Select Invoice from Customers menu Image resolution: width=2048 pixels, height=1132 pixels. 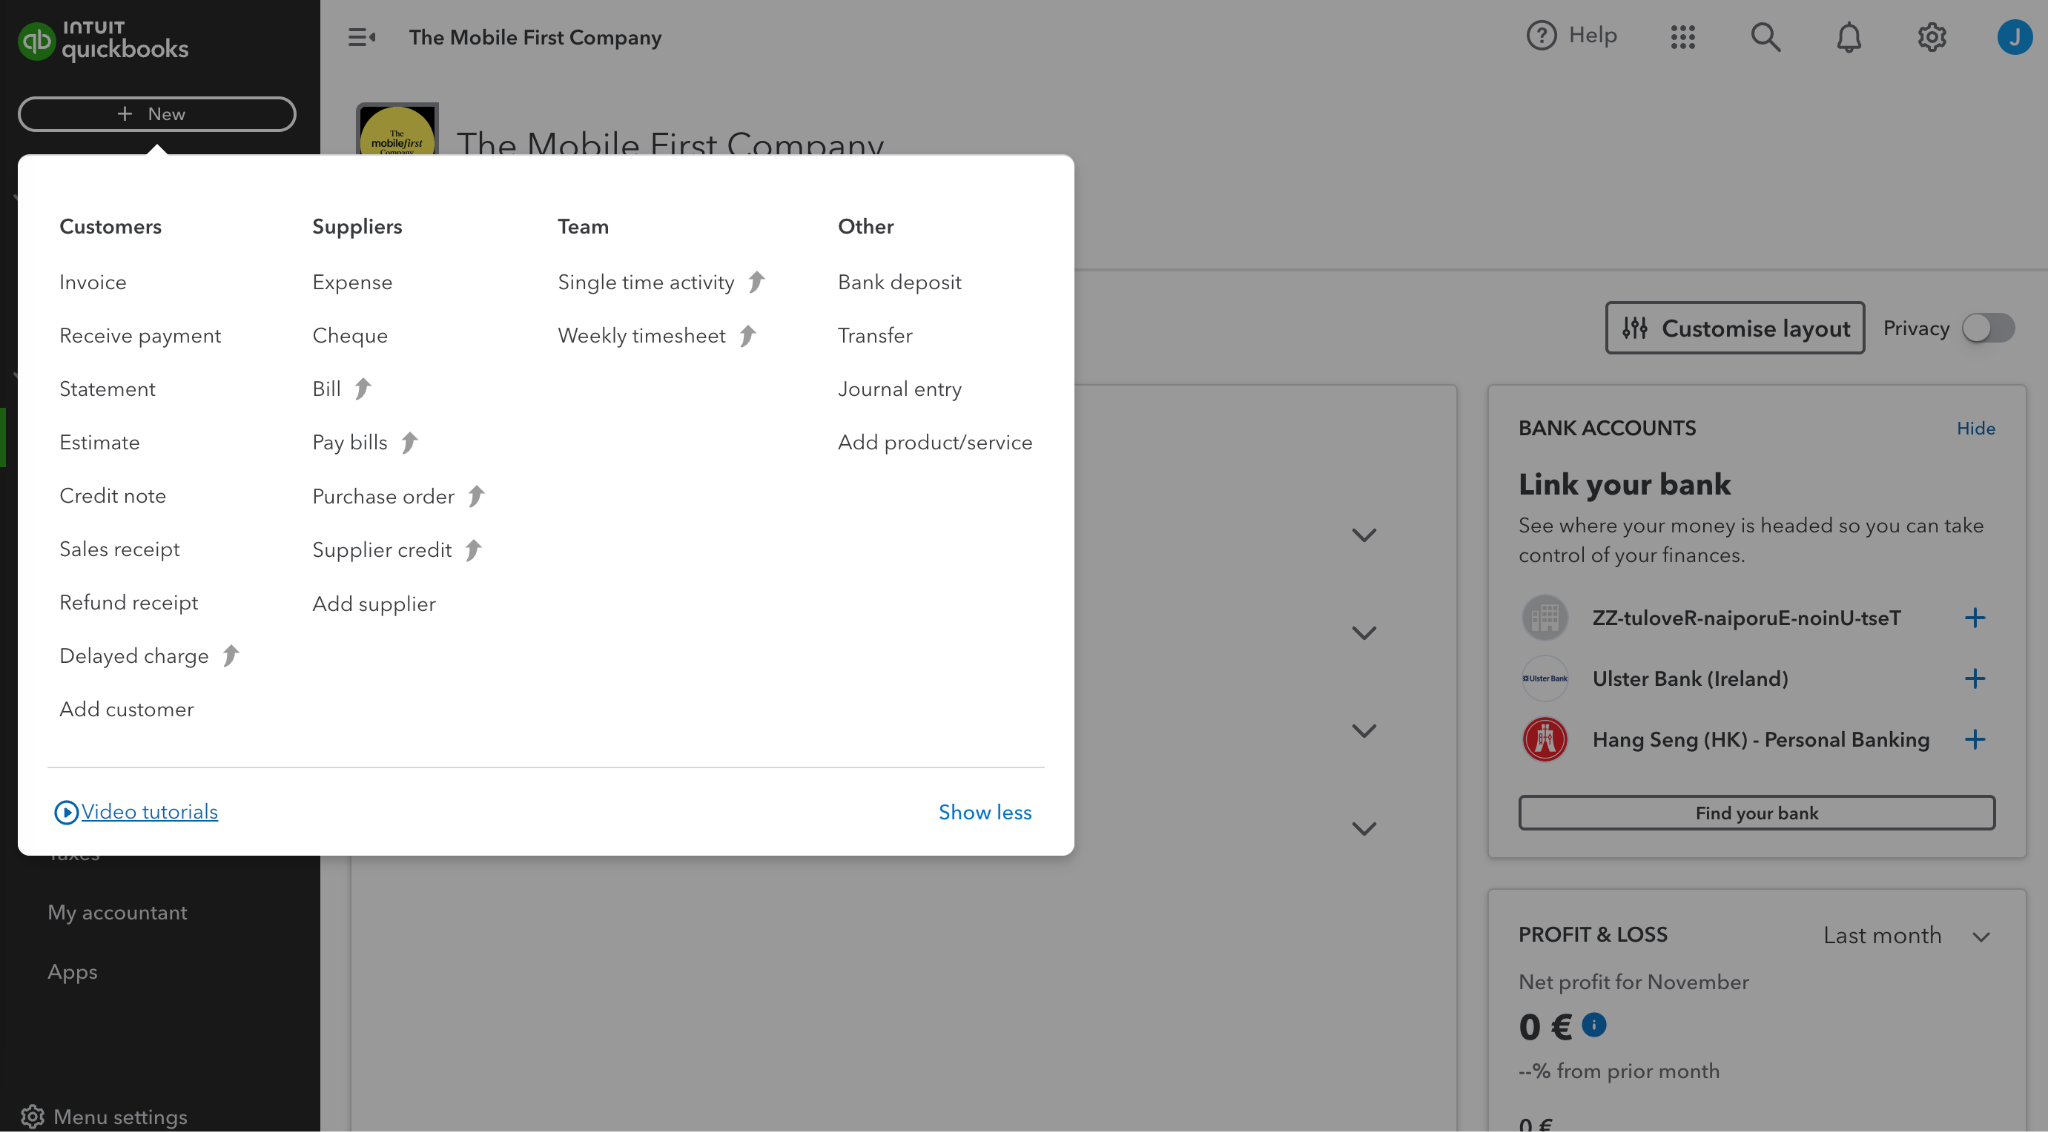(92, 282)
